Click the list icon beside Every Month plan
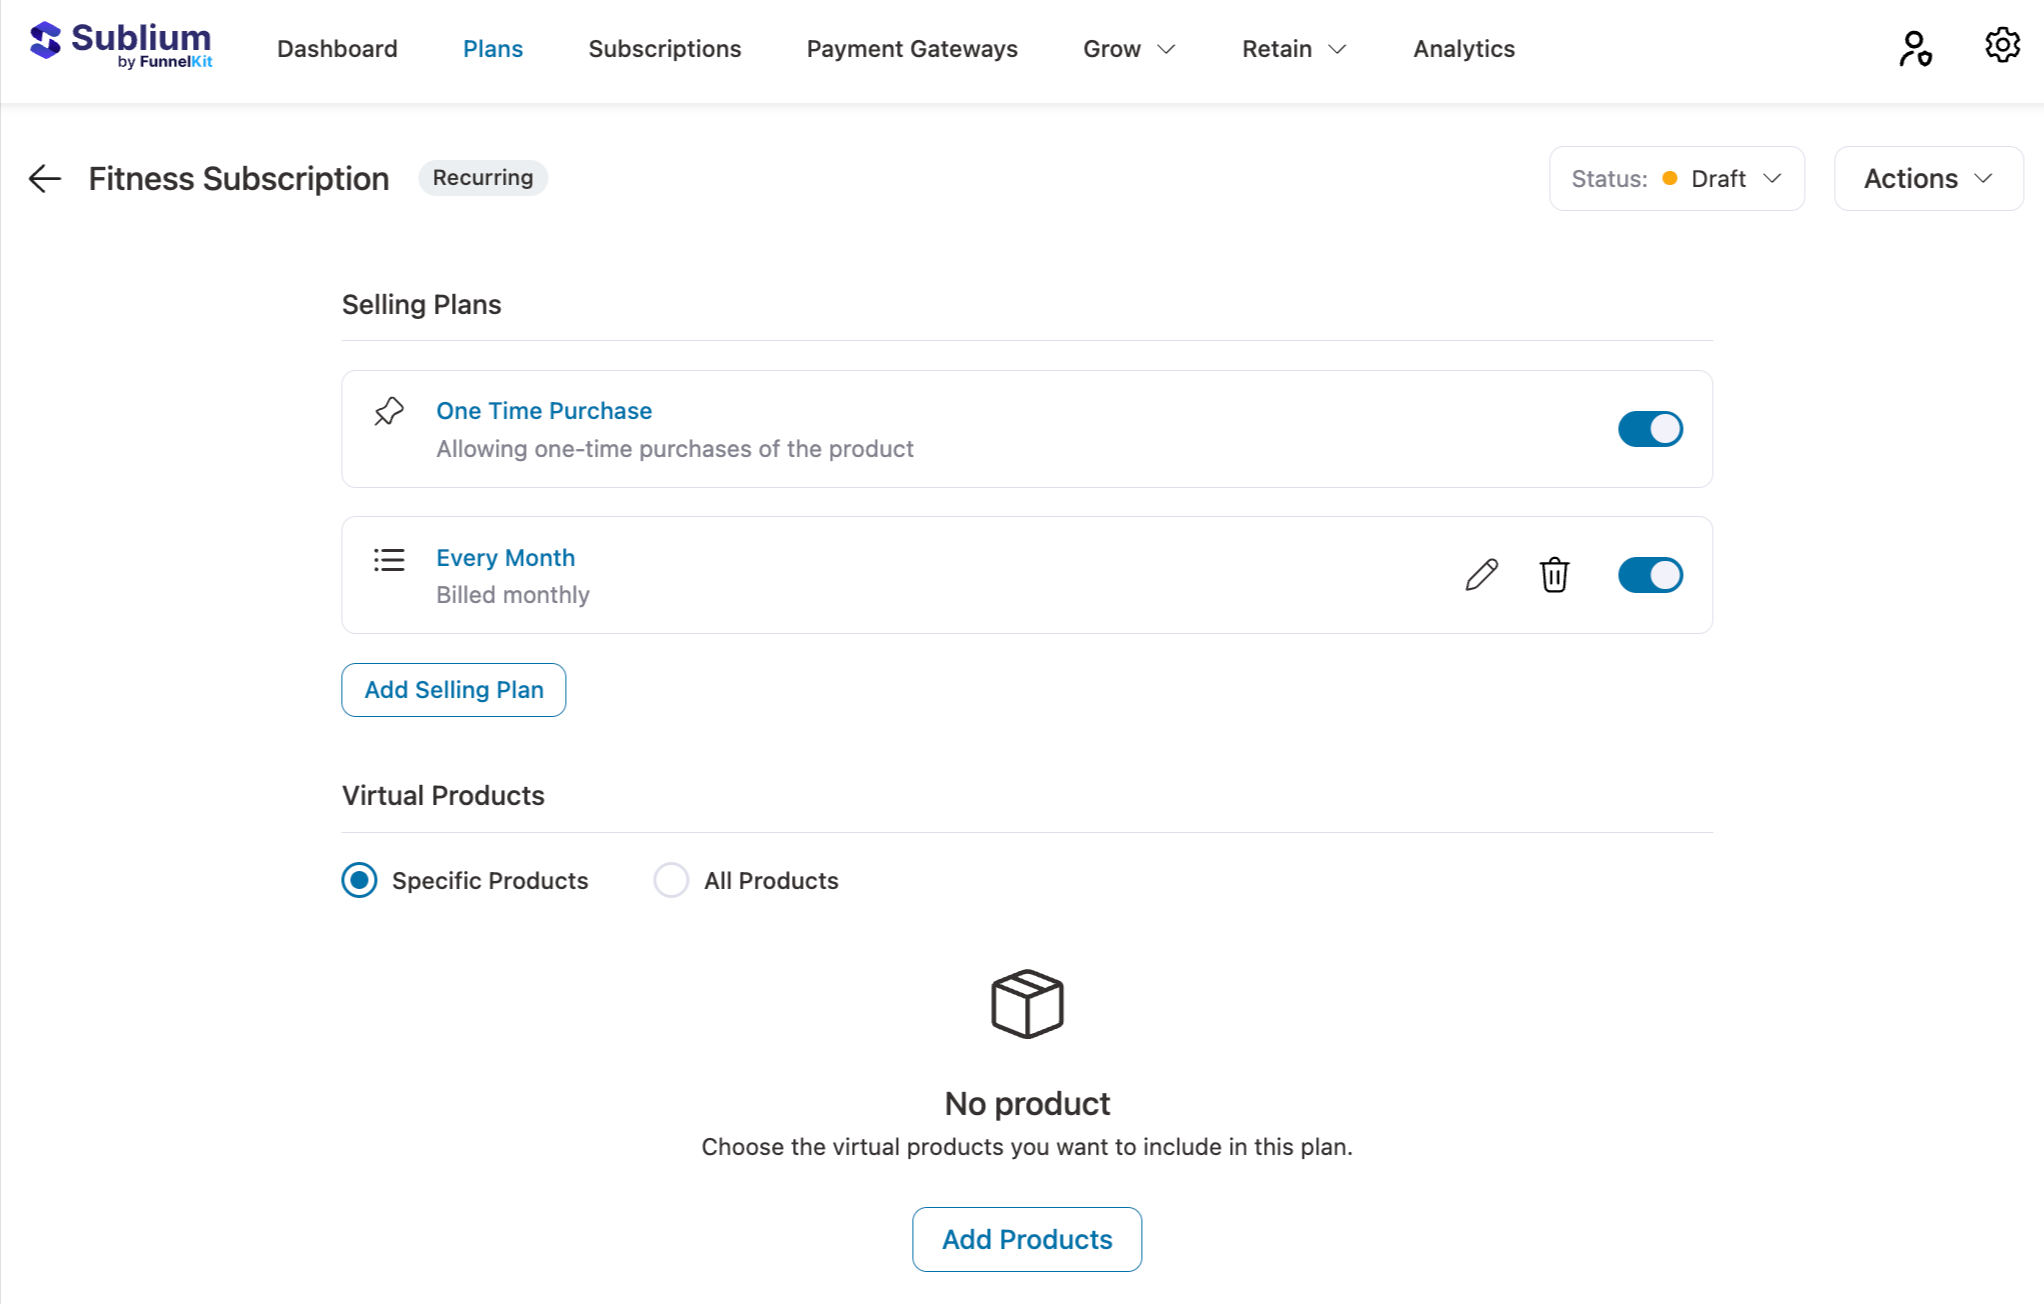Image resolution: width=2044 pixels, height=1304 pixels. coord(389,560)
